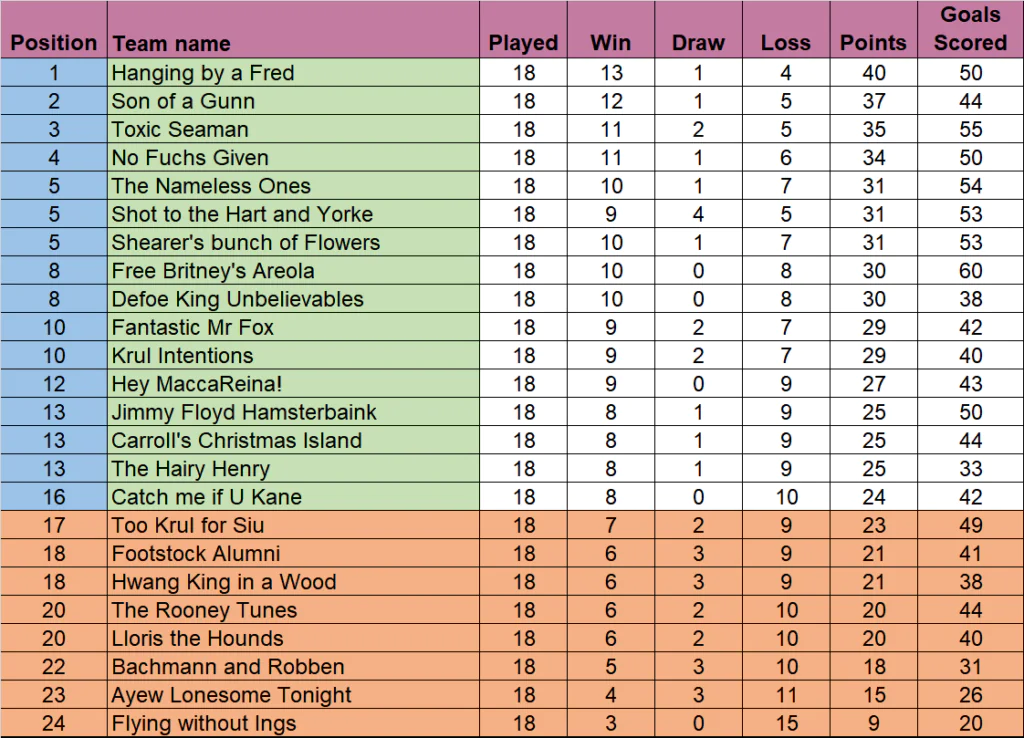This screenshot has width=1024, height=738.
Task: Click the Fantastic Mr Fox cell
Action: point(293,327)
